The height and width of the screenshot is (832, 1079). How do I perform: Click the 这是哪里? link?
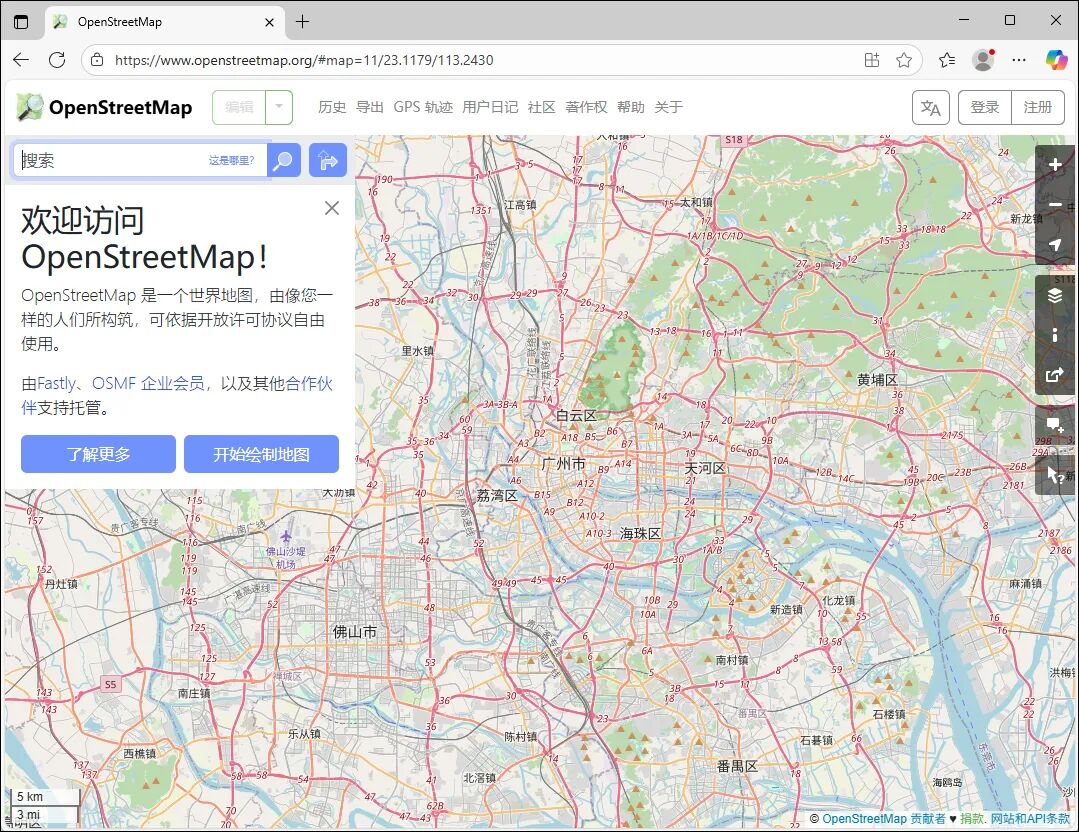(232, 160)
